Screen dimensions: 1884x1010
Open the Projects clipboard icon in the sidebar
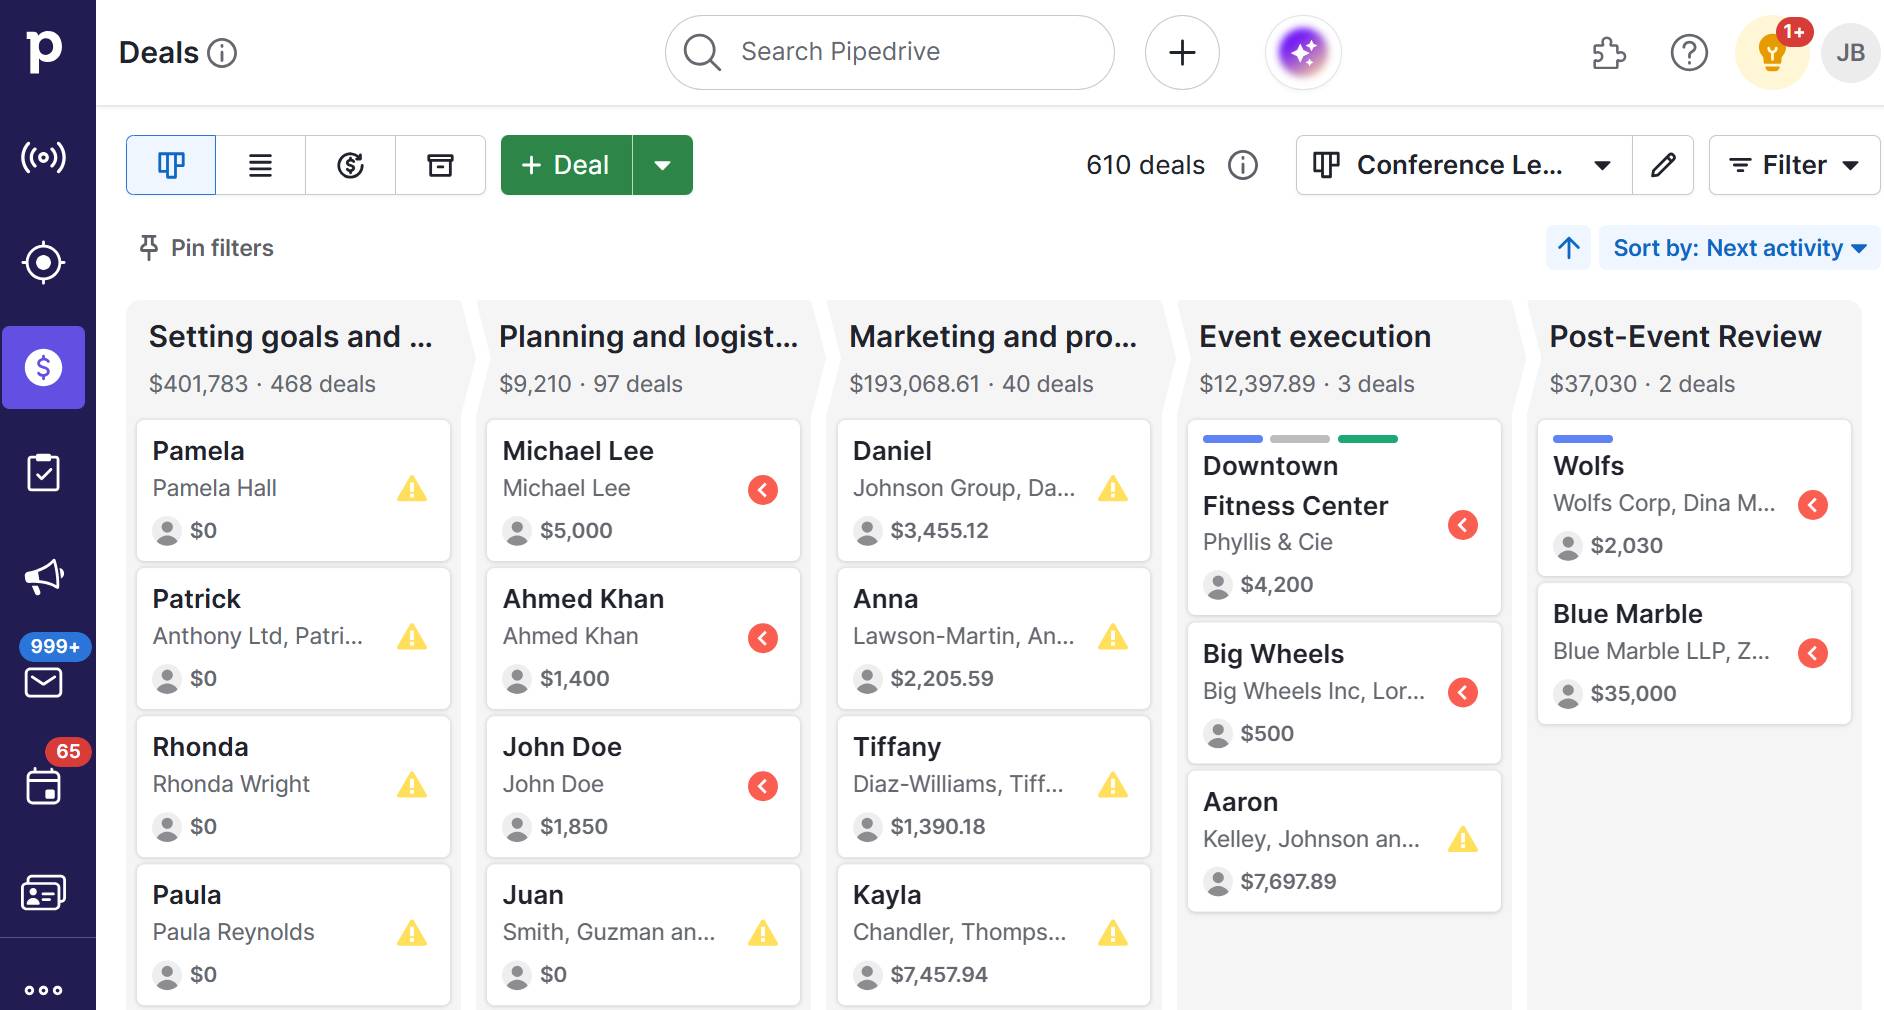point(44,472)
